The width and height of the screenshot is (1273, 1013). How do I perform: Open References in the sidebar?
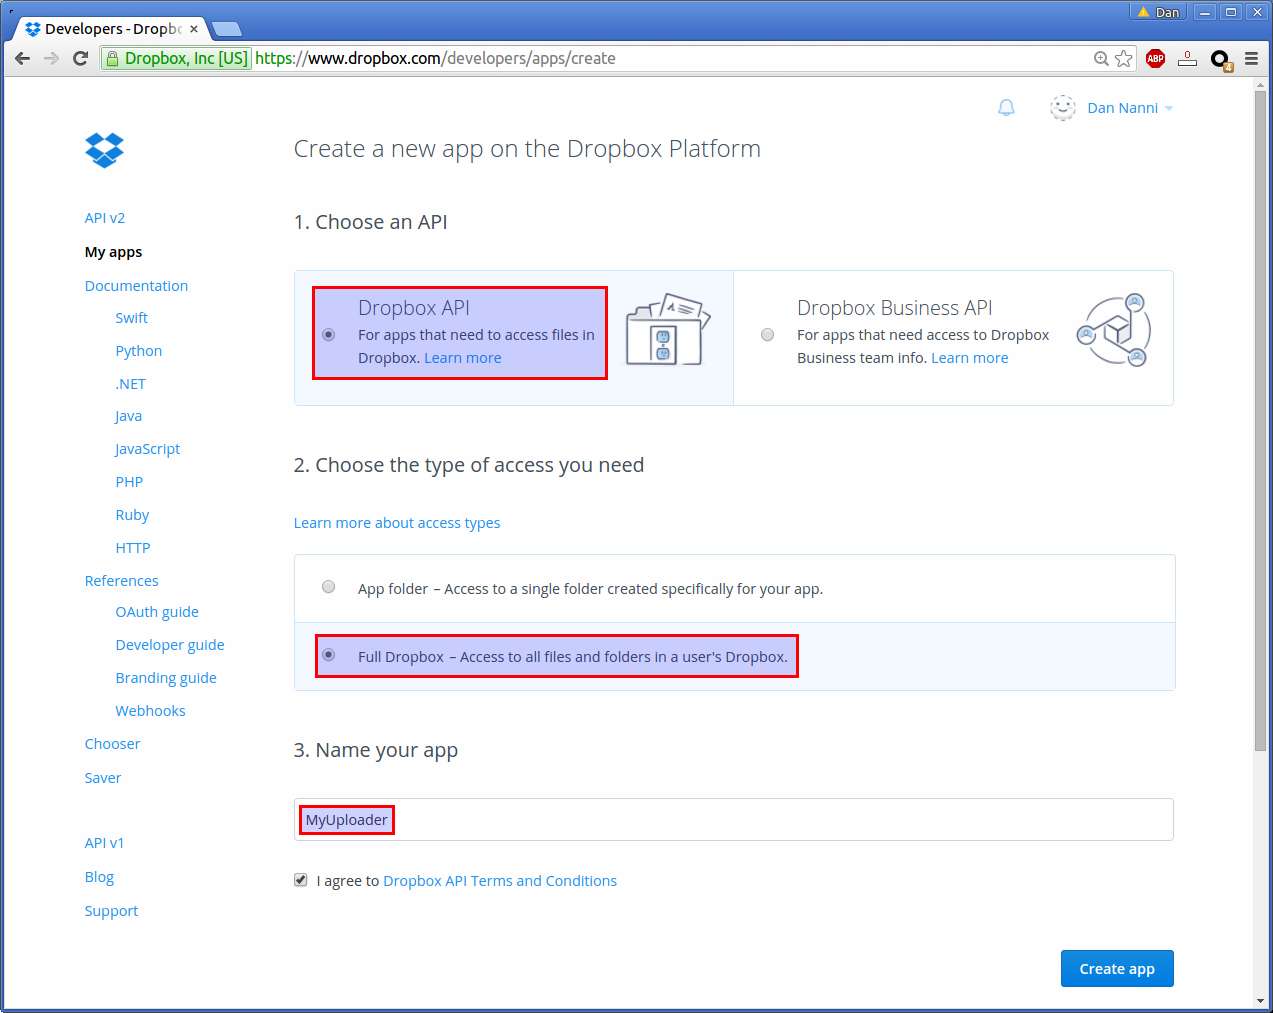pos(121,581)
